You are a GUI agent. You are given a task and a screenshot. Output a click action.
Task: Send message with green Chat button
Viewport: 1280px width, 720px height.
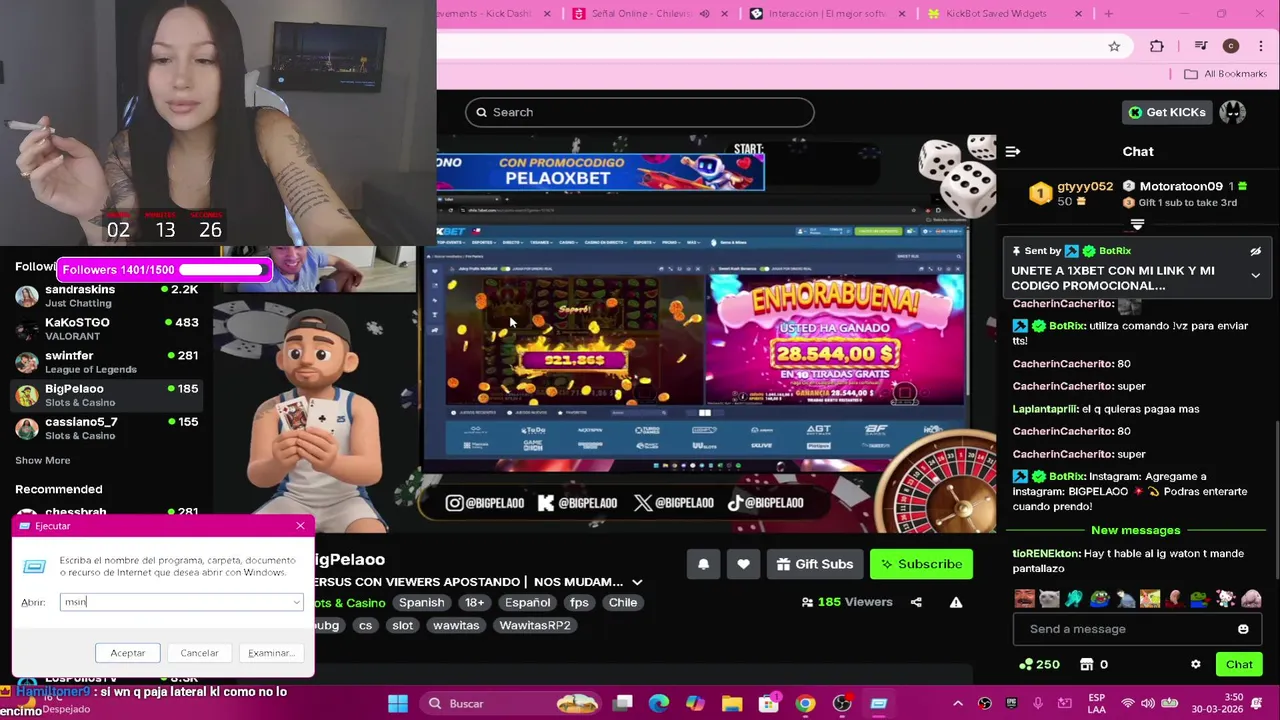click(1239, 664)
